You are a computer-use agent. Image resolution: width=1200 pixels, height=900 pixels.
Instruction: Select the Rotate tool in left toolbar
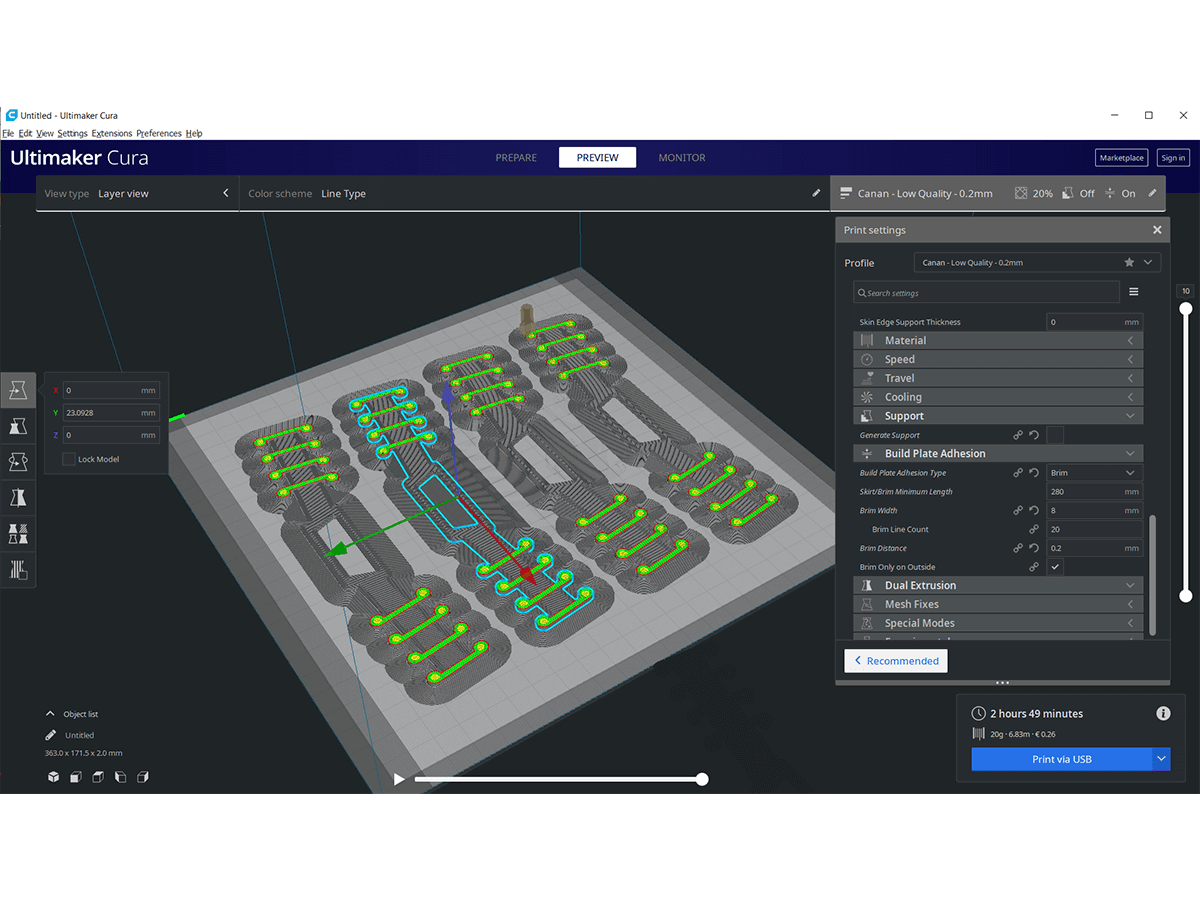(18, 462)
